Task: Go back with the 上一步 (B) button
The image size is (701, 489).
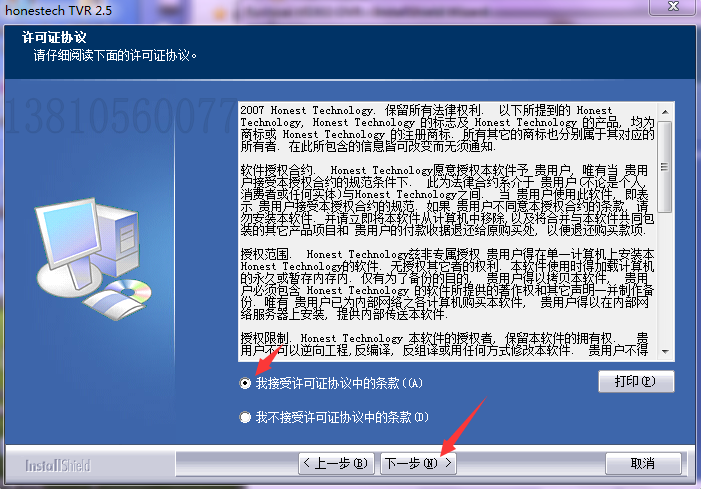Action: (x=335, y=464)
